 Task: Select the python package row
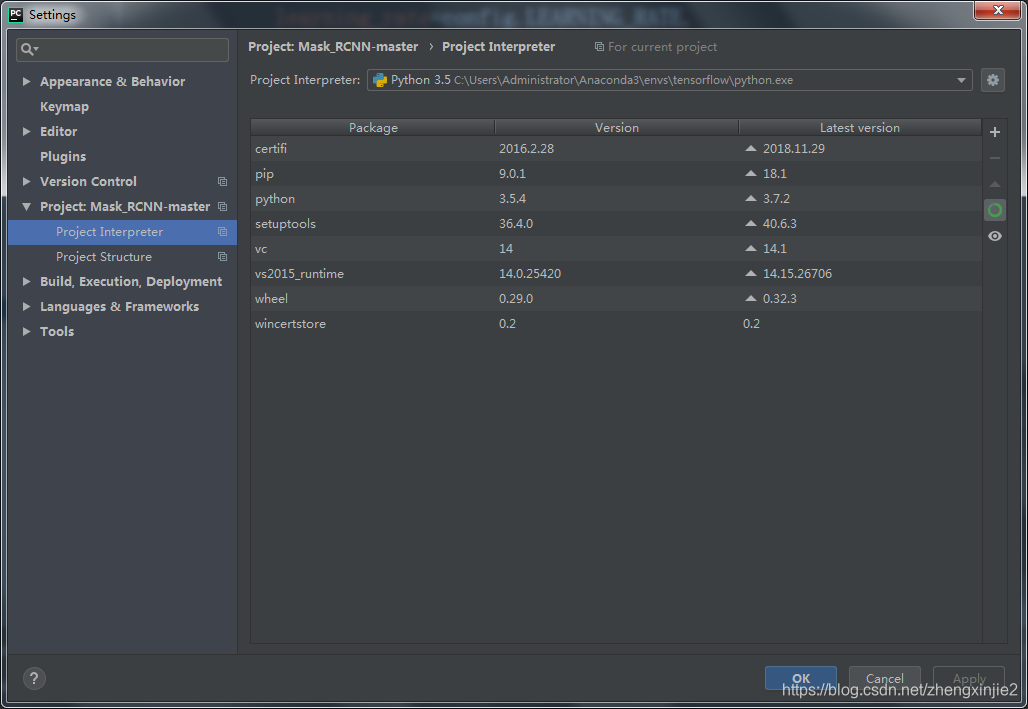[x=616, y=199]
